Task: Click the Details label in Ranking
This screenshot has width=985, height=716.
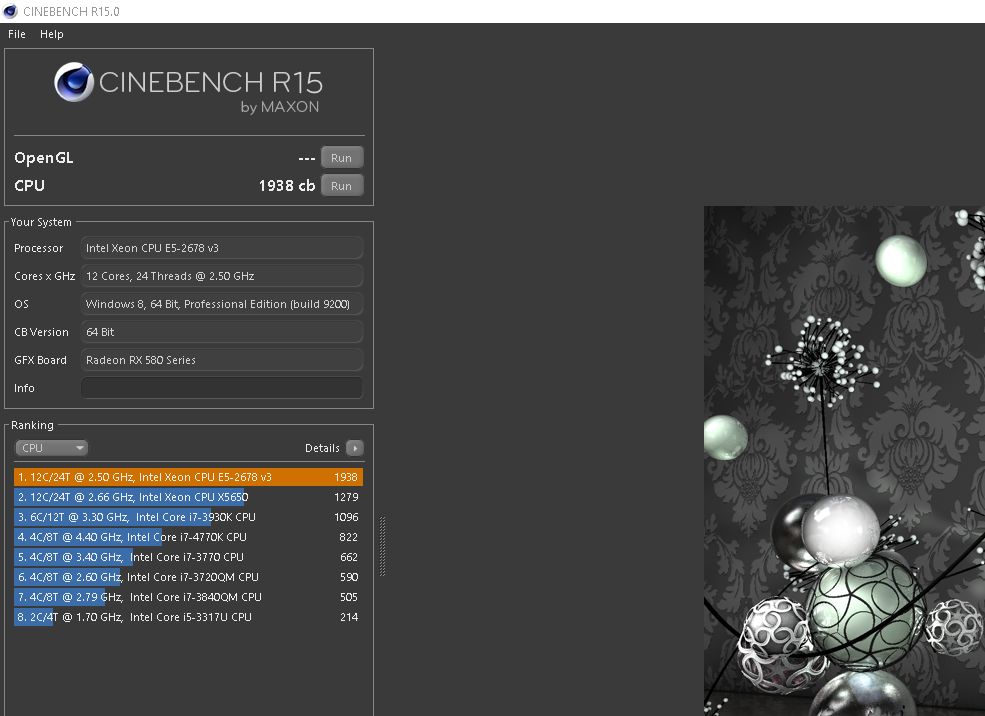Action: coord(322,448)
